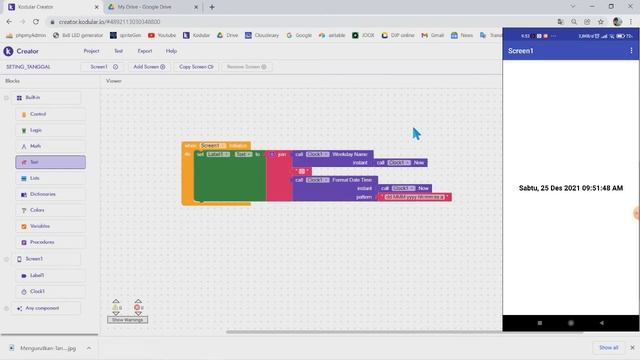Select the Control blocks category
The height and width of the screenshot is (360, 640).
(x=51, y=114)
